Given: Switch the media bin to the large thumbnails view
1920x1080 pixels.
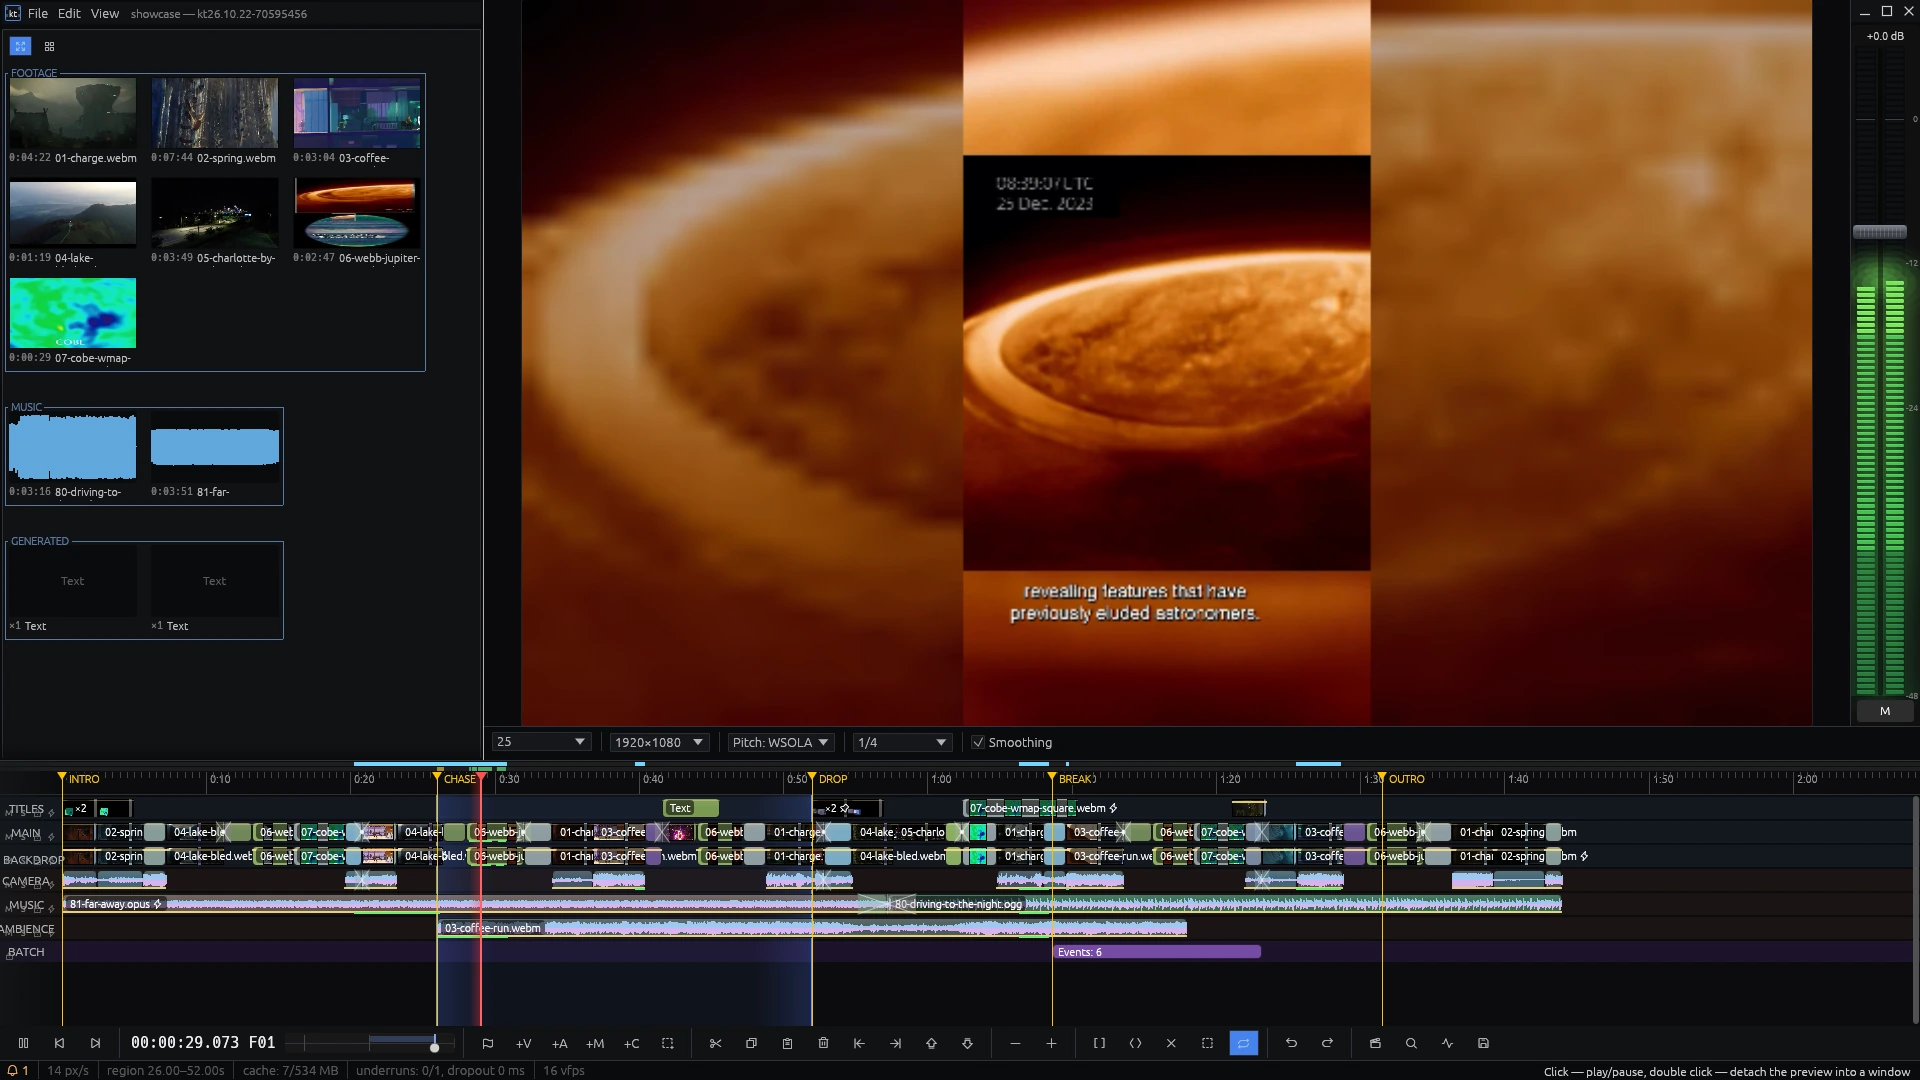Looking at the screenshot, I should [x=20, y=46].
